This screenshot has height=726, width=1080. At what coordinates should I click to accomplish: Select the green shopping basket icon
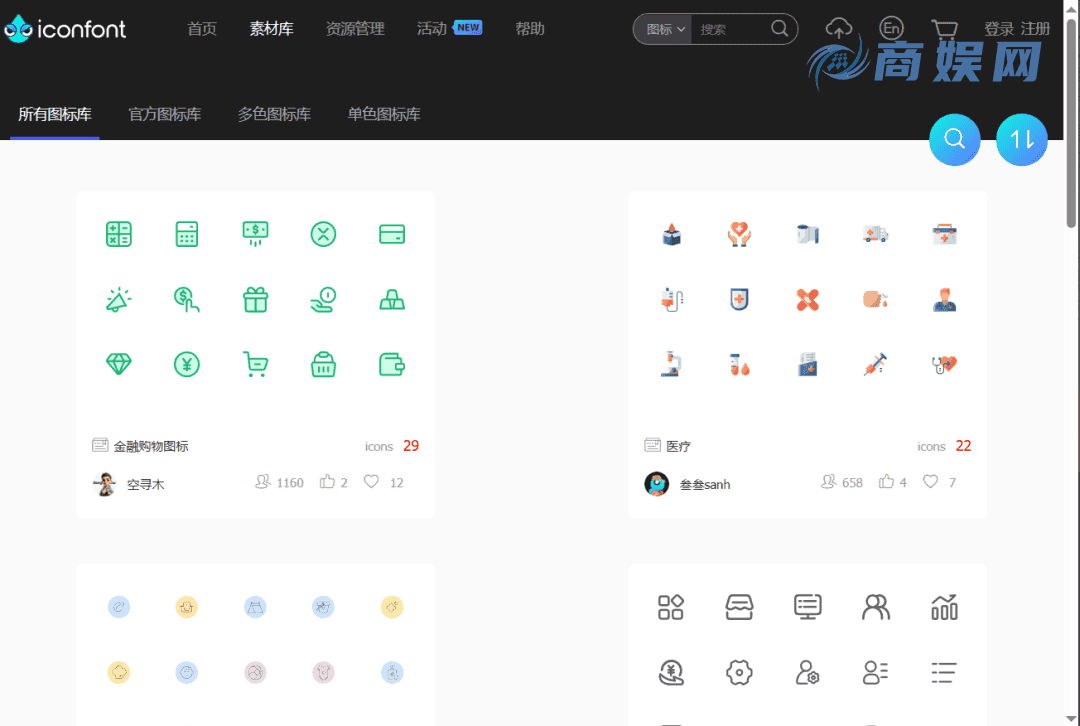pos(324,364)
